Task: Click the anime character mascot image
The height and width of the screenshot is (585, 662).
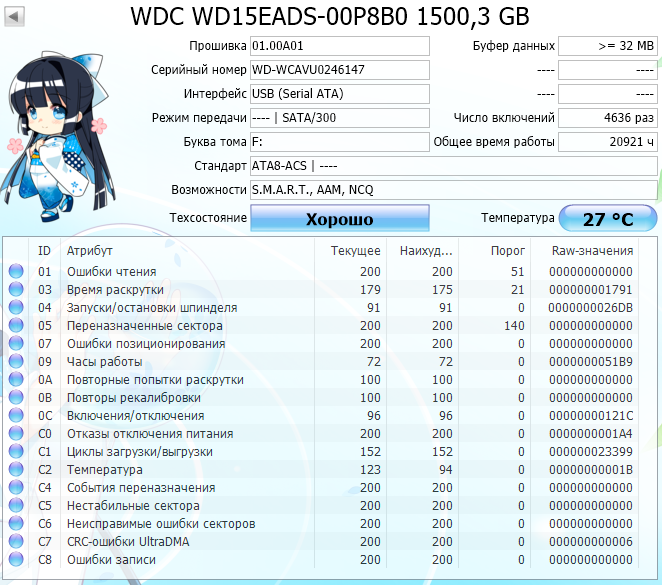Action: point(57,137)
